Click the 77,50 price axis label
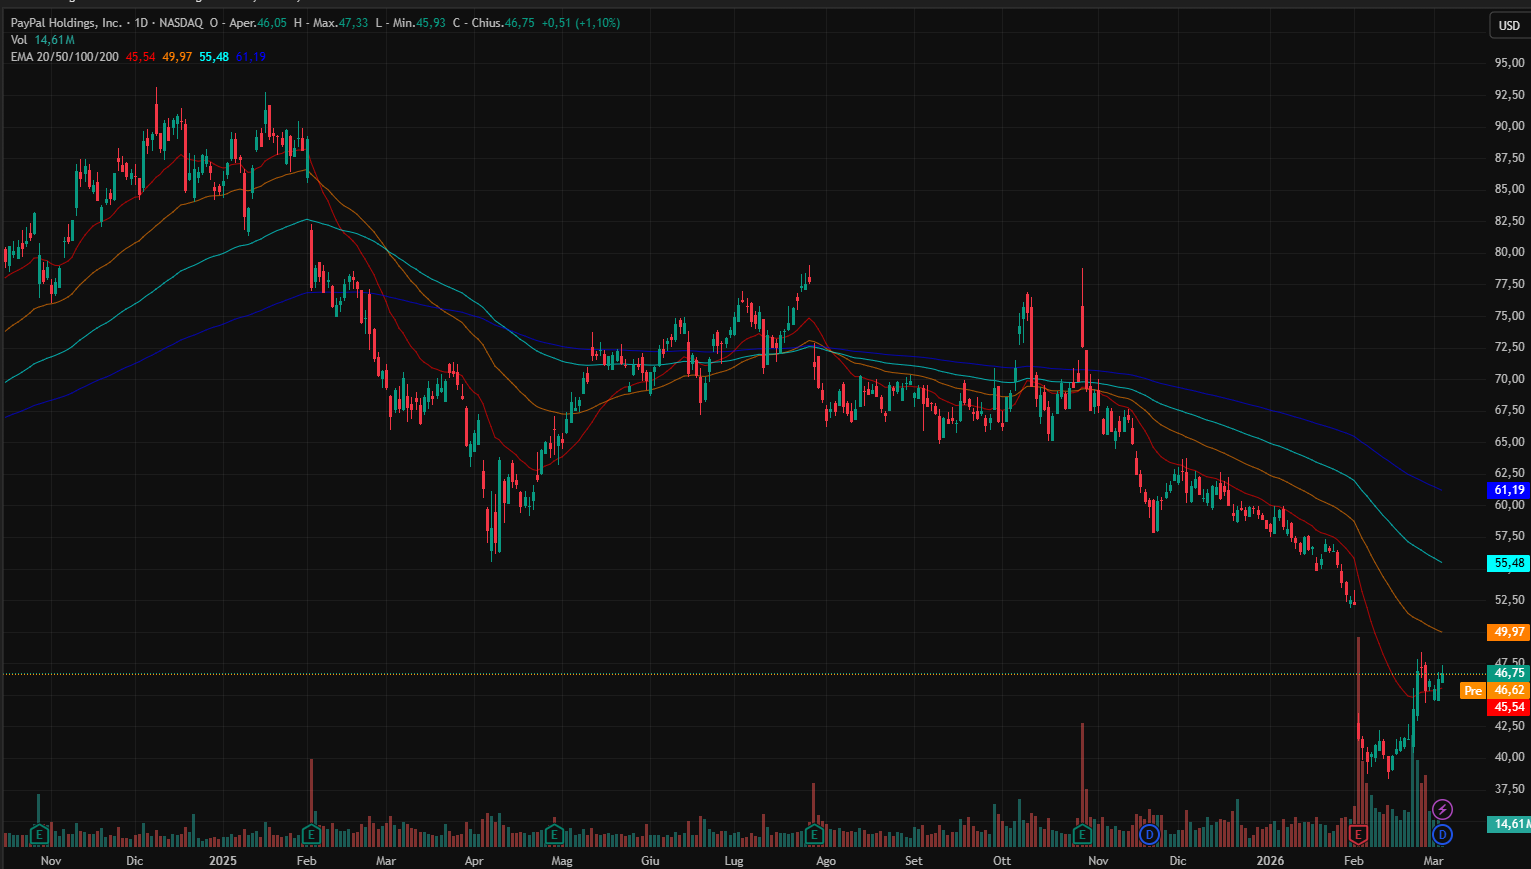This screenshot has width=1531, height=869. (1509, 284)
